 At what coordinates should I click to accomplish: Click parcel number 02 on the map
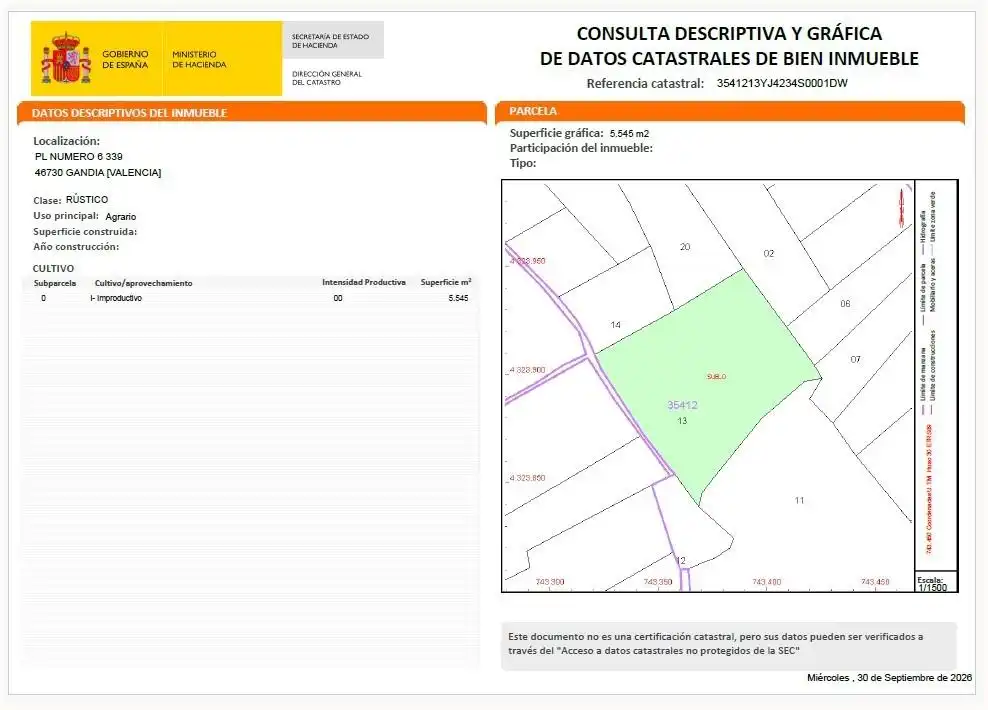pyautogui.click(x=769, y=253)
